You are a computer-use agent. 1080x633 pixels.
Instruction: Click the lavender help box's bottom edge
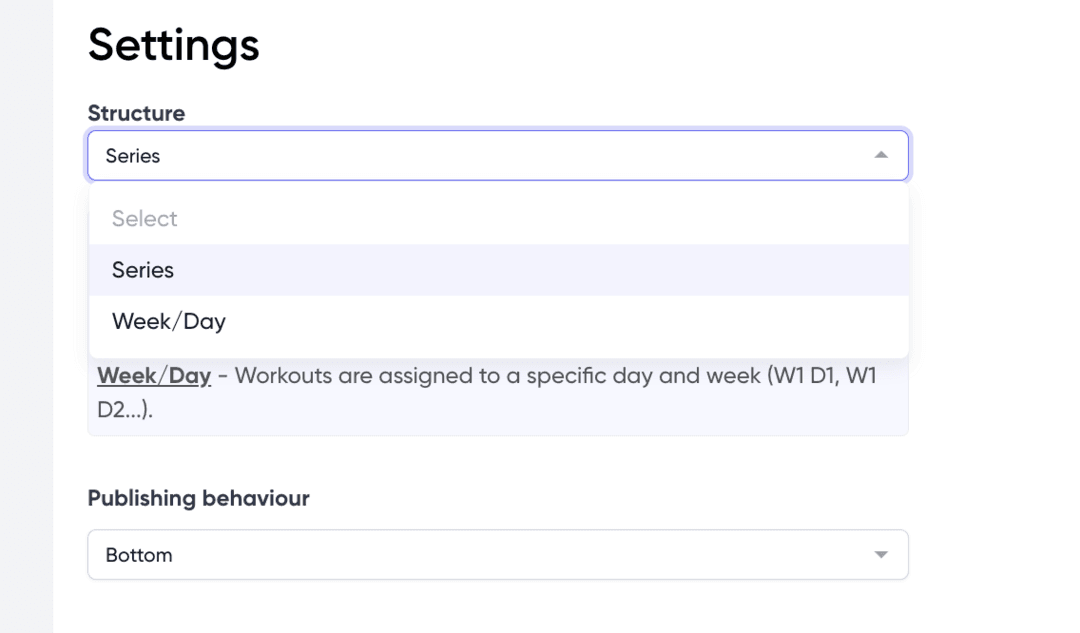(497, 433)
